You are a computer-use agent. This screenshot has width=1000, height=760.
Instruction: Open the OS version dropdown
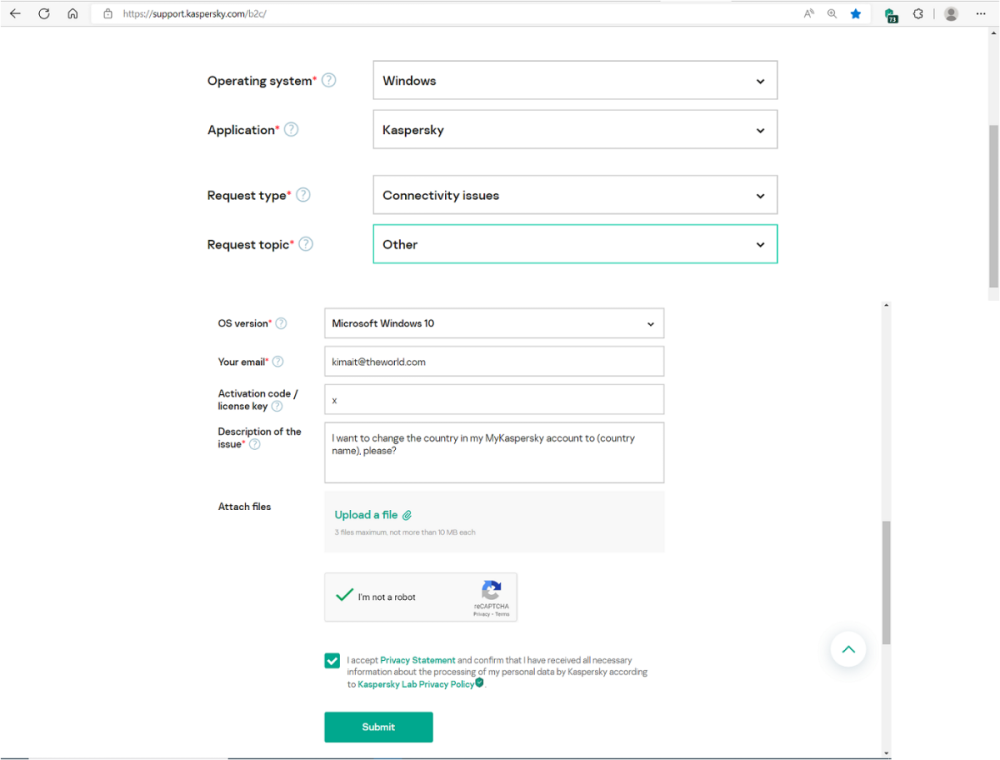click(494, 324)
